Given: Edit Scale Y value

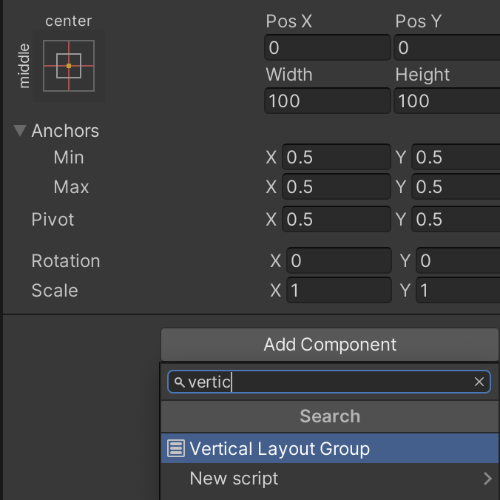Looking at the screenshot, I should pos(458,290).
